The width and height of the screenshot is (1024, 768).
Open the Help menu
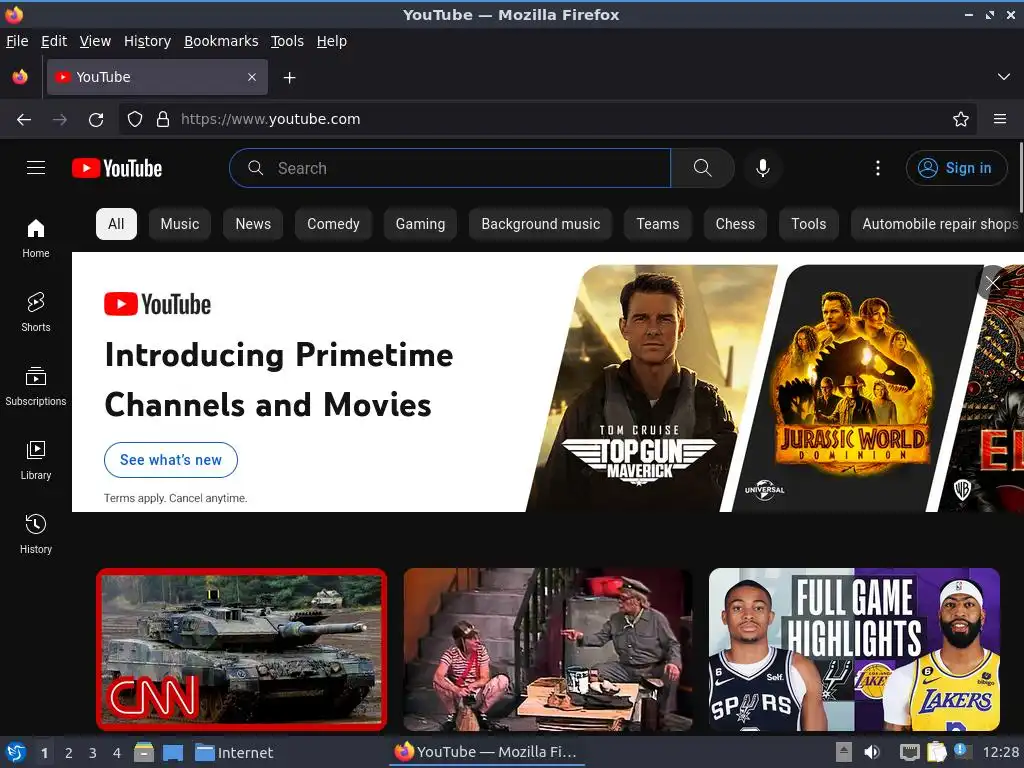click(332, 41)
